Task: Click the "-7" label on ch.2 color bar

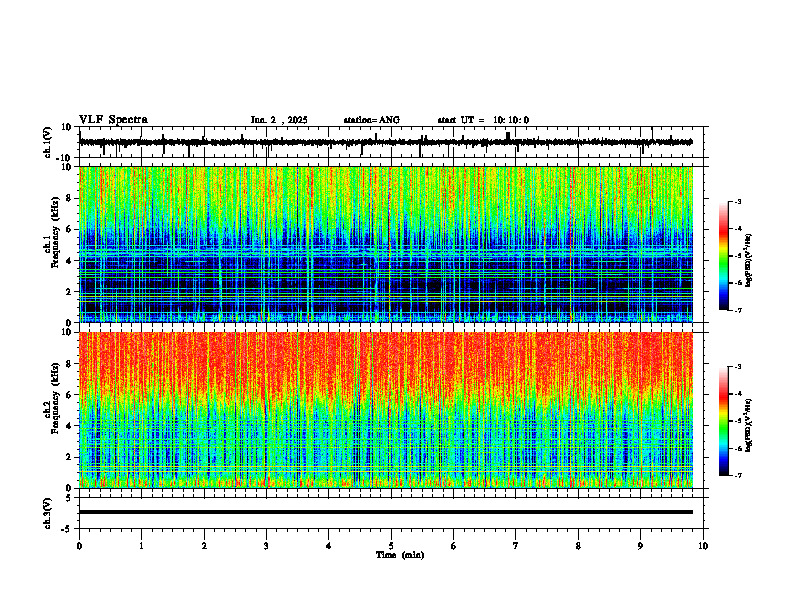Action: [x=738, y=475]
